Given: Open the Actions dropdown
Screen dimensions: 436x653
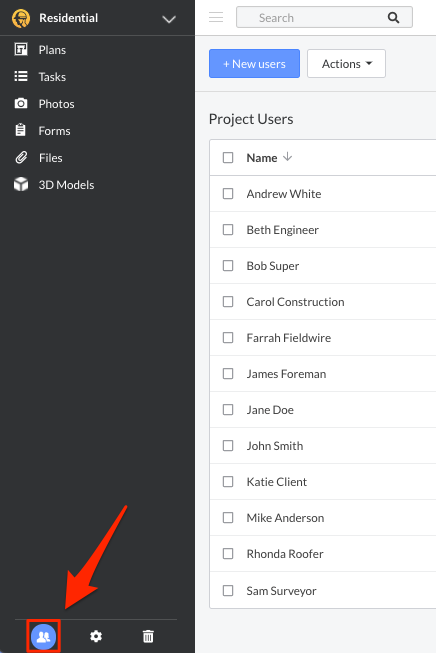Looking at the screenshot, I should point(346,64).
